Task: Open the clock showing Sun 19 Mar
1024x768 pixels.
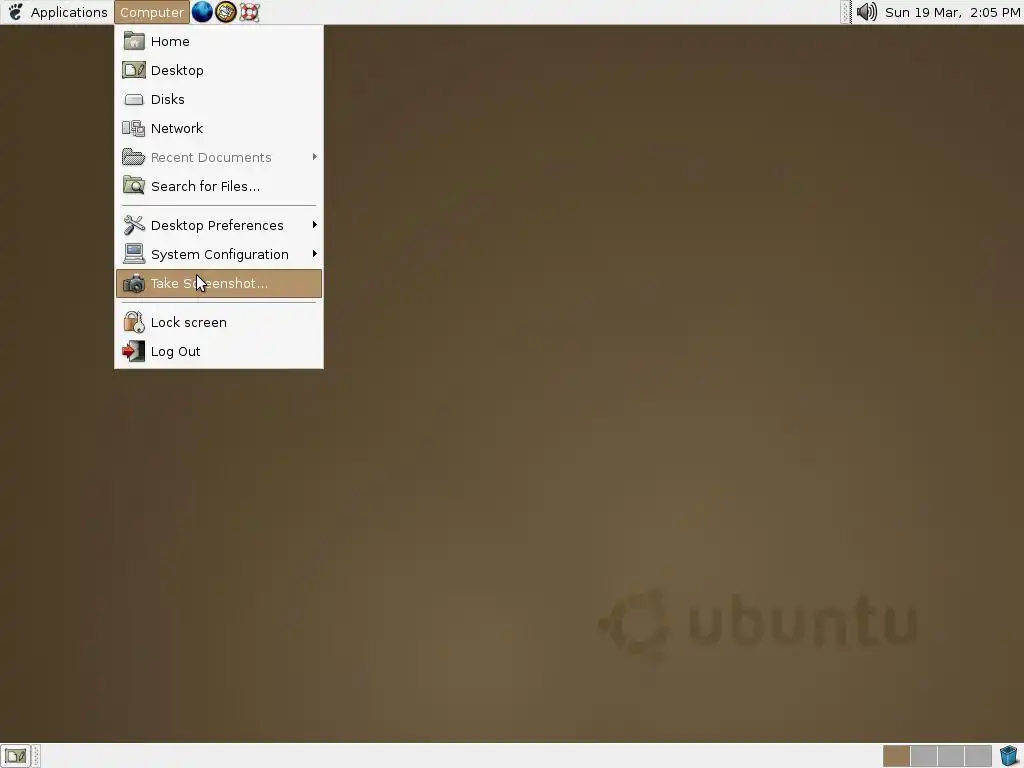Action: coord(952,12)
